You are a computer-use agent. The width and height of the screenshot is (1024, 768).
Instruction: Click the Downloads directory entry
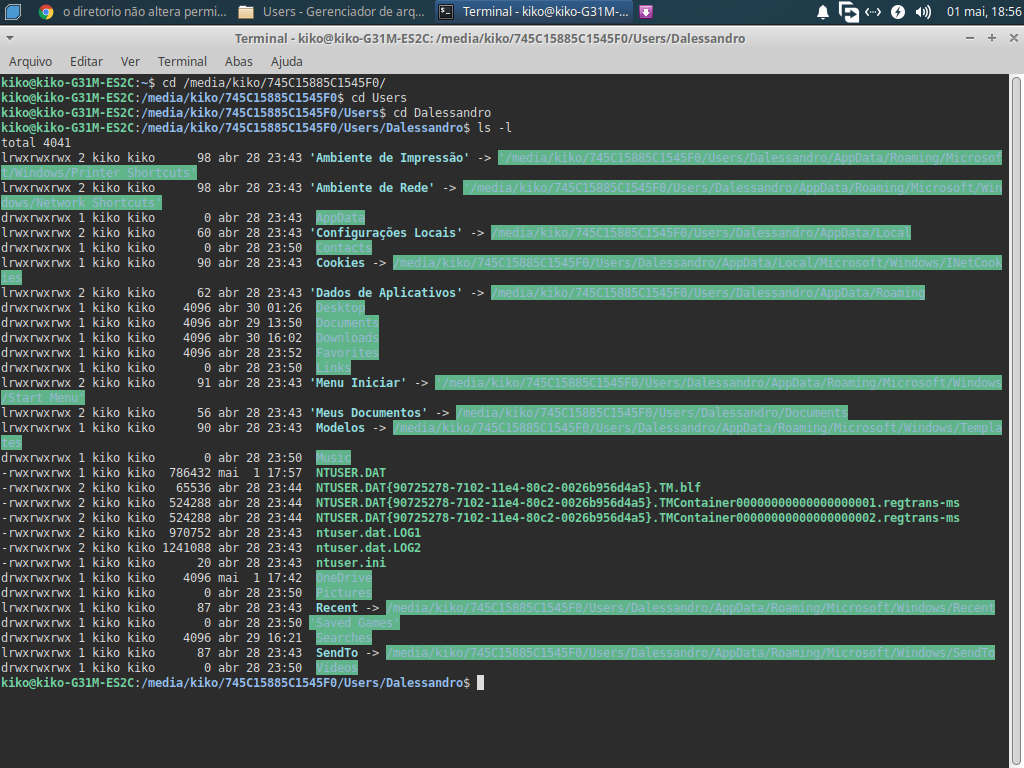(347, 338)
